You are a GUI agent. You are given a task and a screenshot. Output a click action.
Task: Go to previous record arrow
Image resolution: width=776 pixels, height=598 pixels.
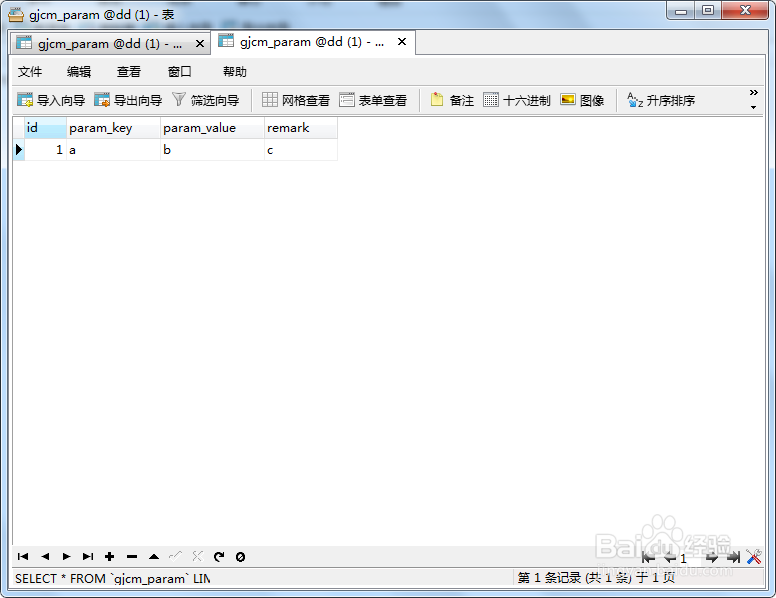[x=45, y=556]
